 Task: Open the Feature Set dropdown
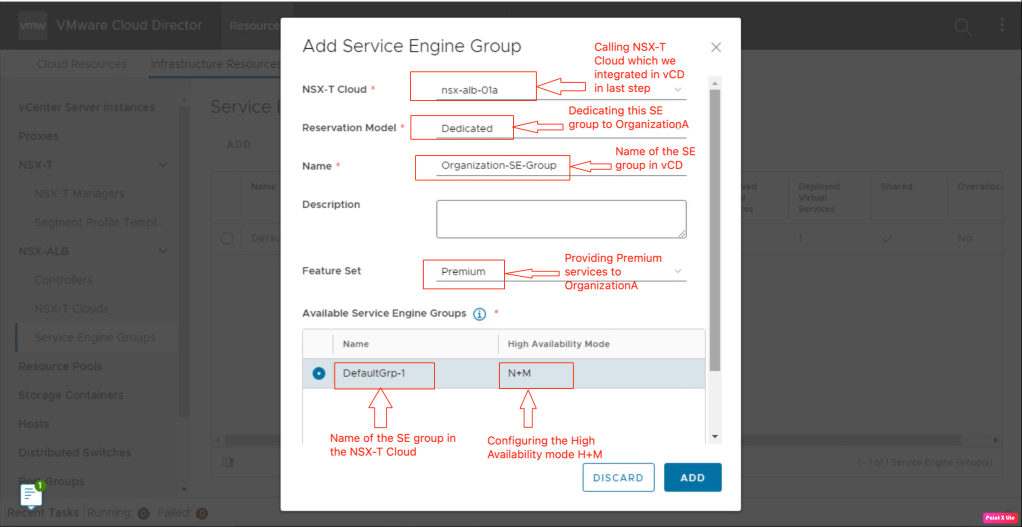point(677,271)
